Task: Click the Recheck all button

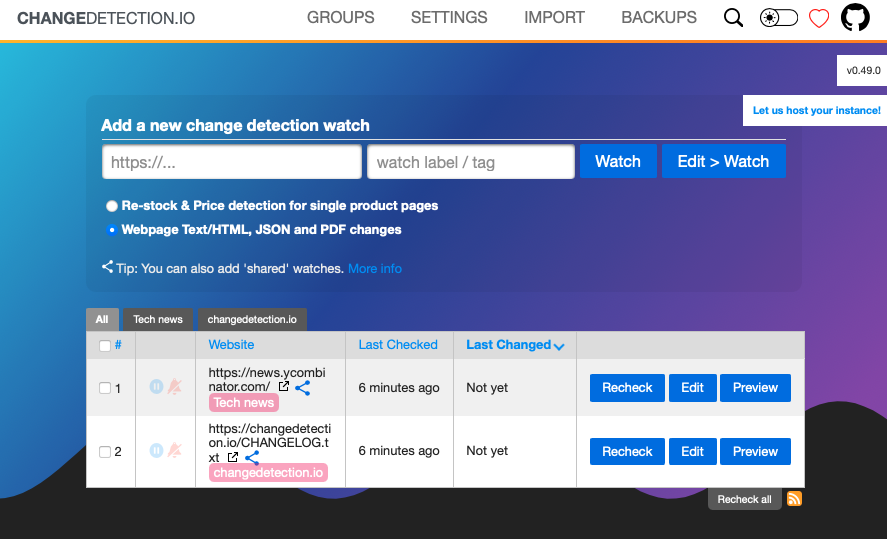Action: tap(744, 499)
